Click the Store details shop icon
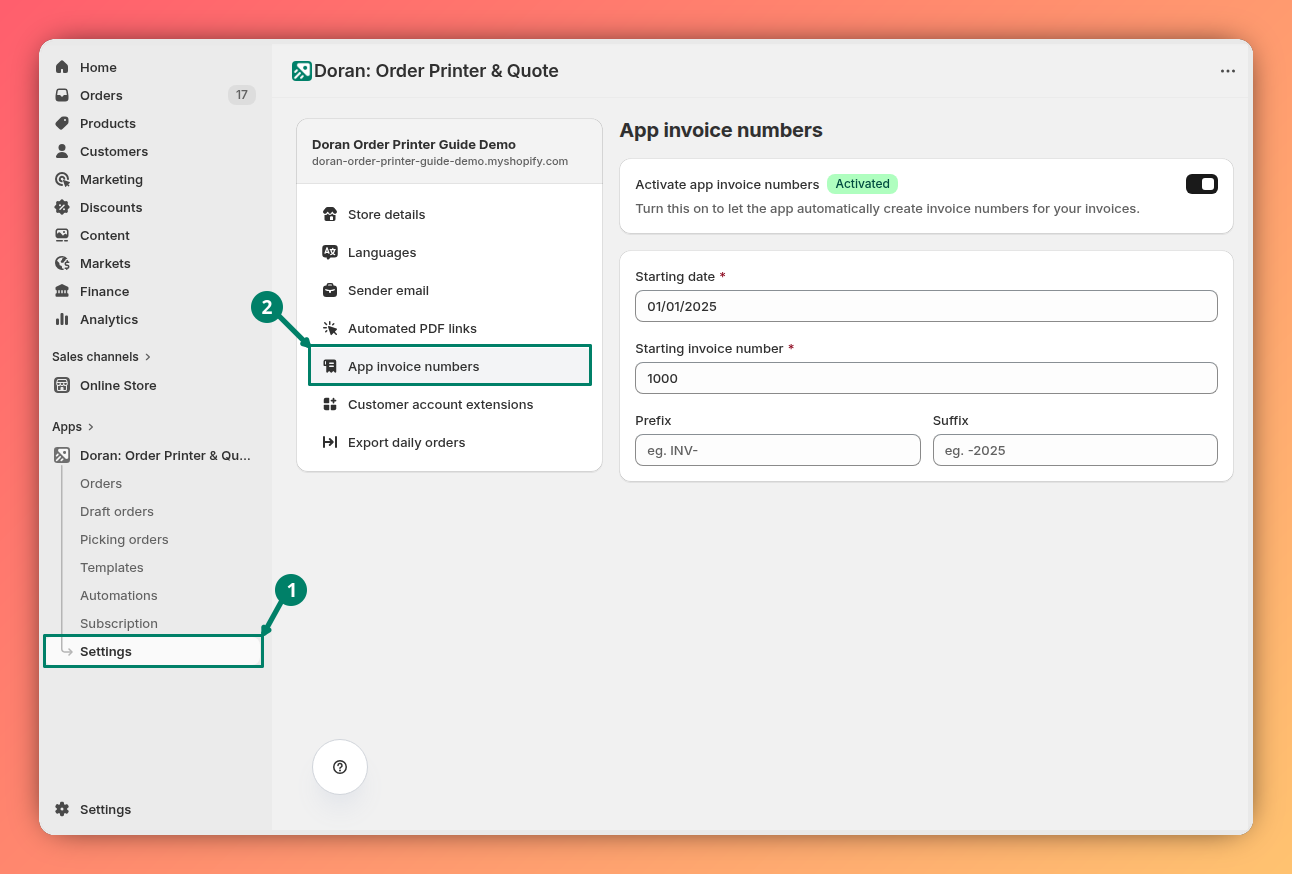Image resolution: width=1292 pixels, height=874 pixels. (x=330, y=214)
